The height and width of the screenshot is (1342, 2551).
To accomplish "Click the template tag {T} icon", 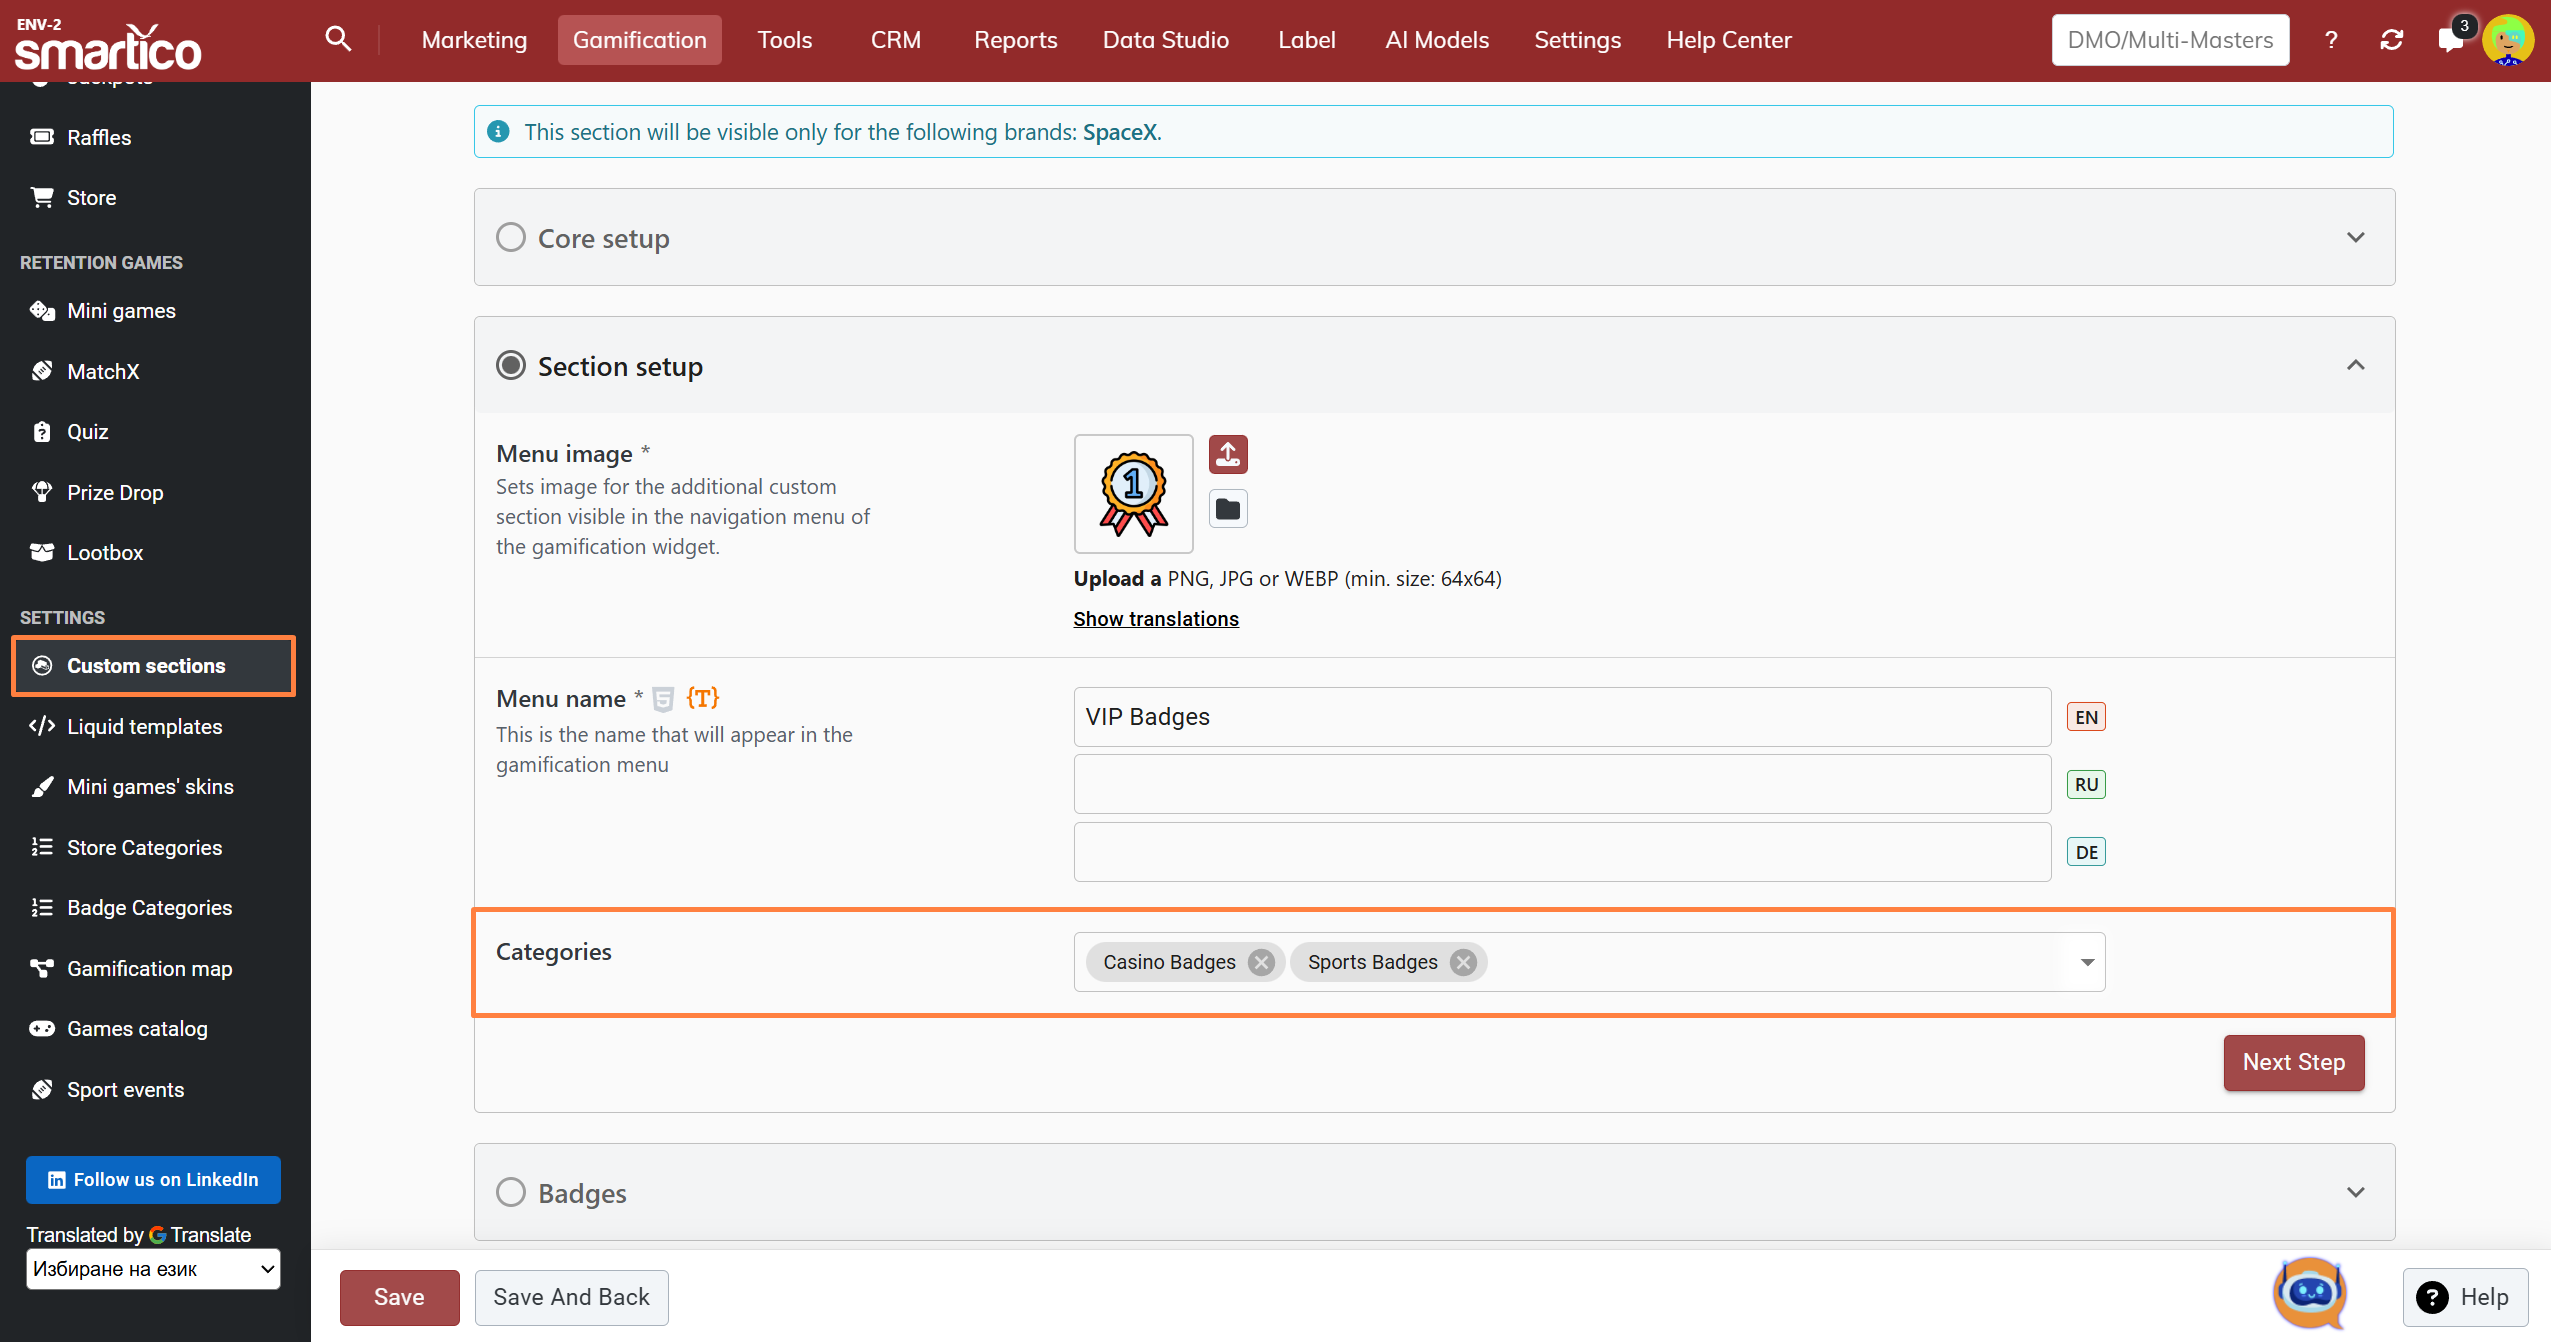I will 703,698.
